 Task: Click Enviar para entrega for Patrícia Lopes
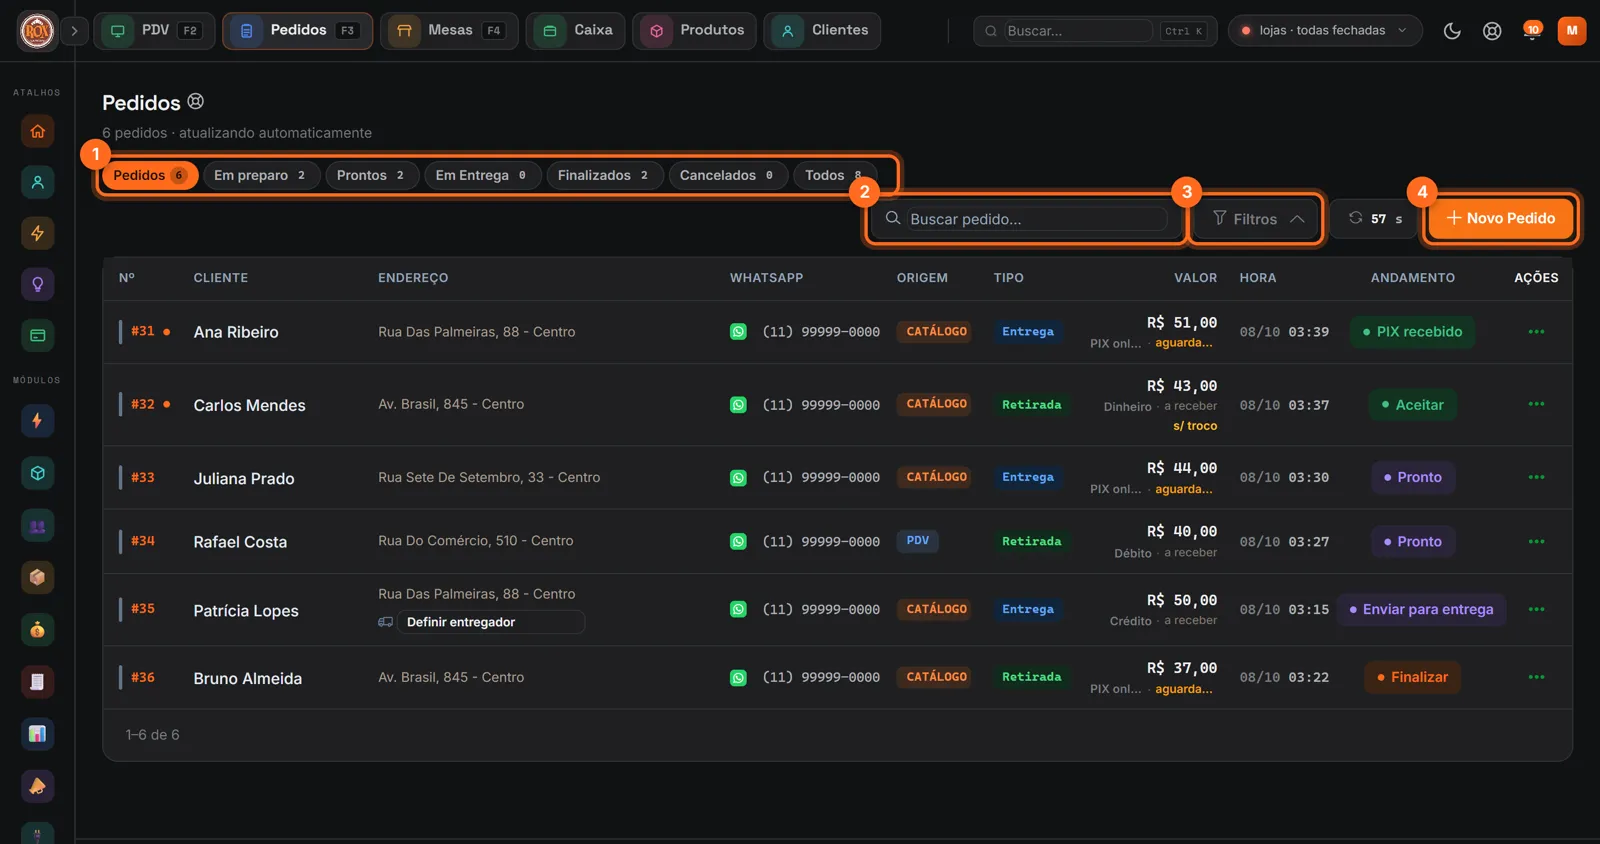1421,609
